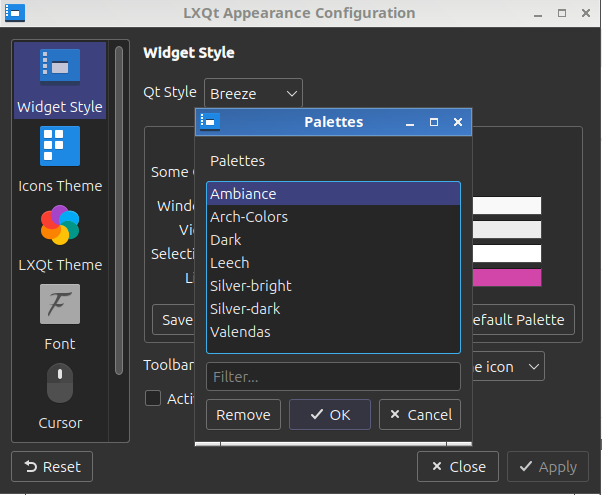
Task: Click the magenta color swatch
Action: tap(507, 278)
